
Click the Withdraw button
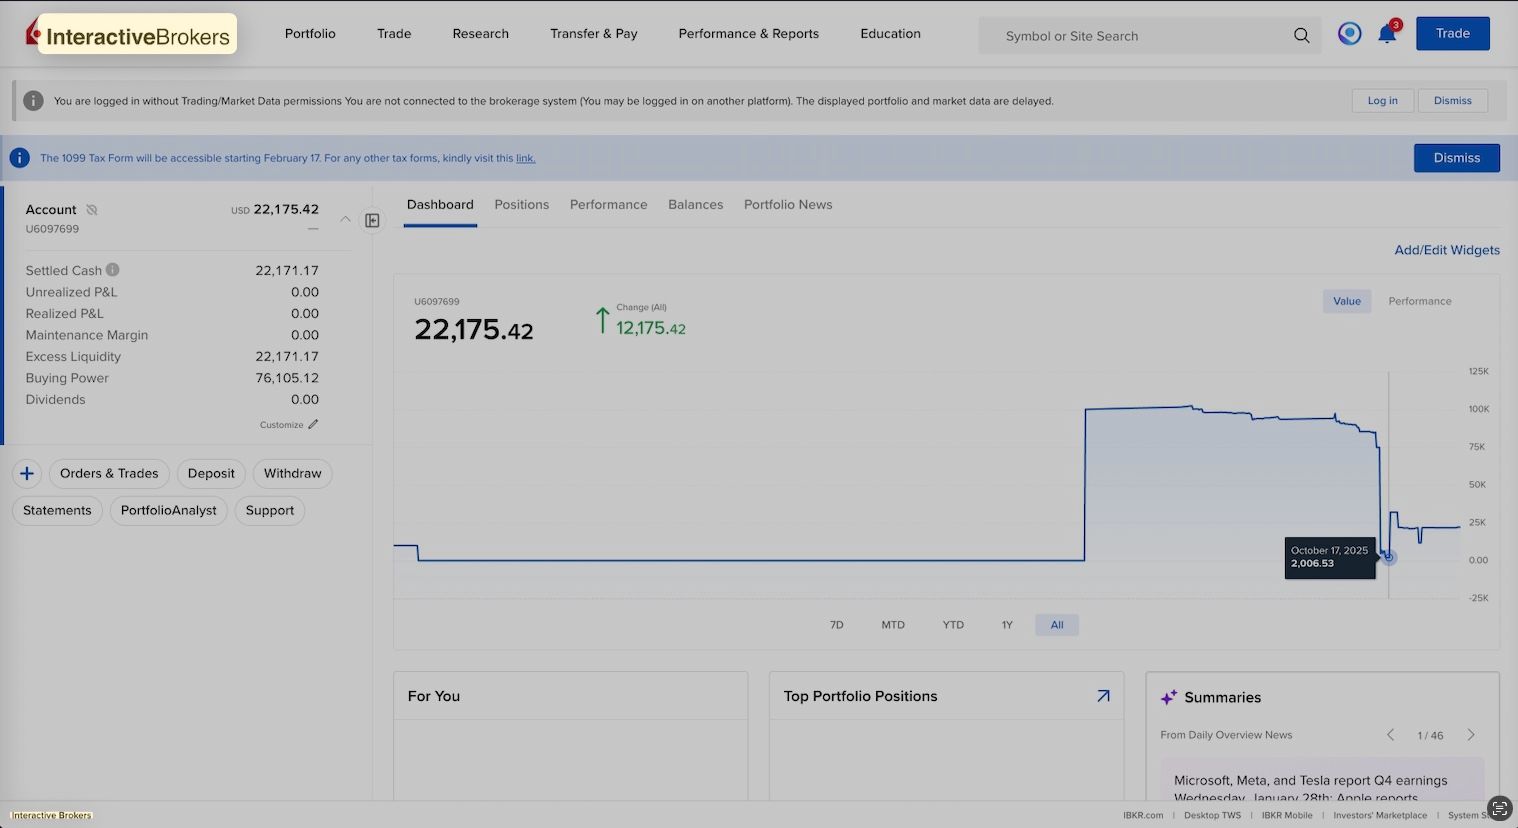[293, 474]
